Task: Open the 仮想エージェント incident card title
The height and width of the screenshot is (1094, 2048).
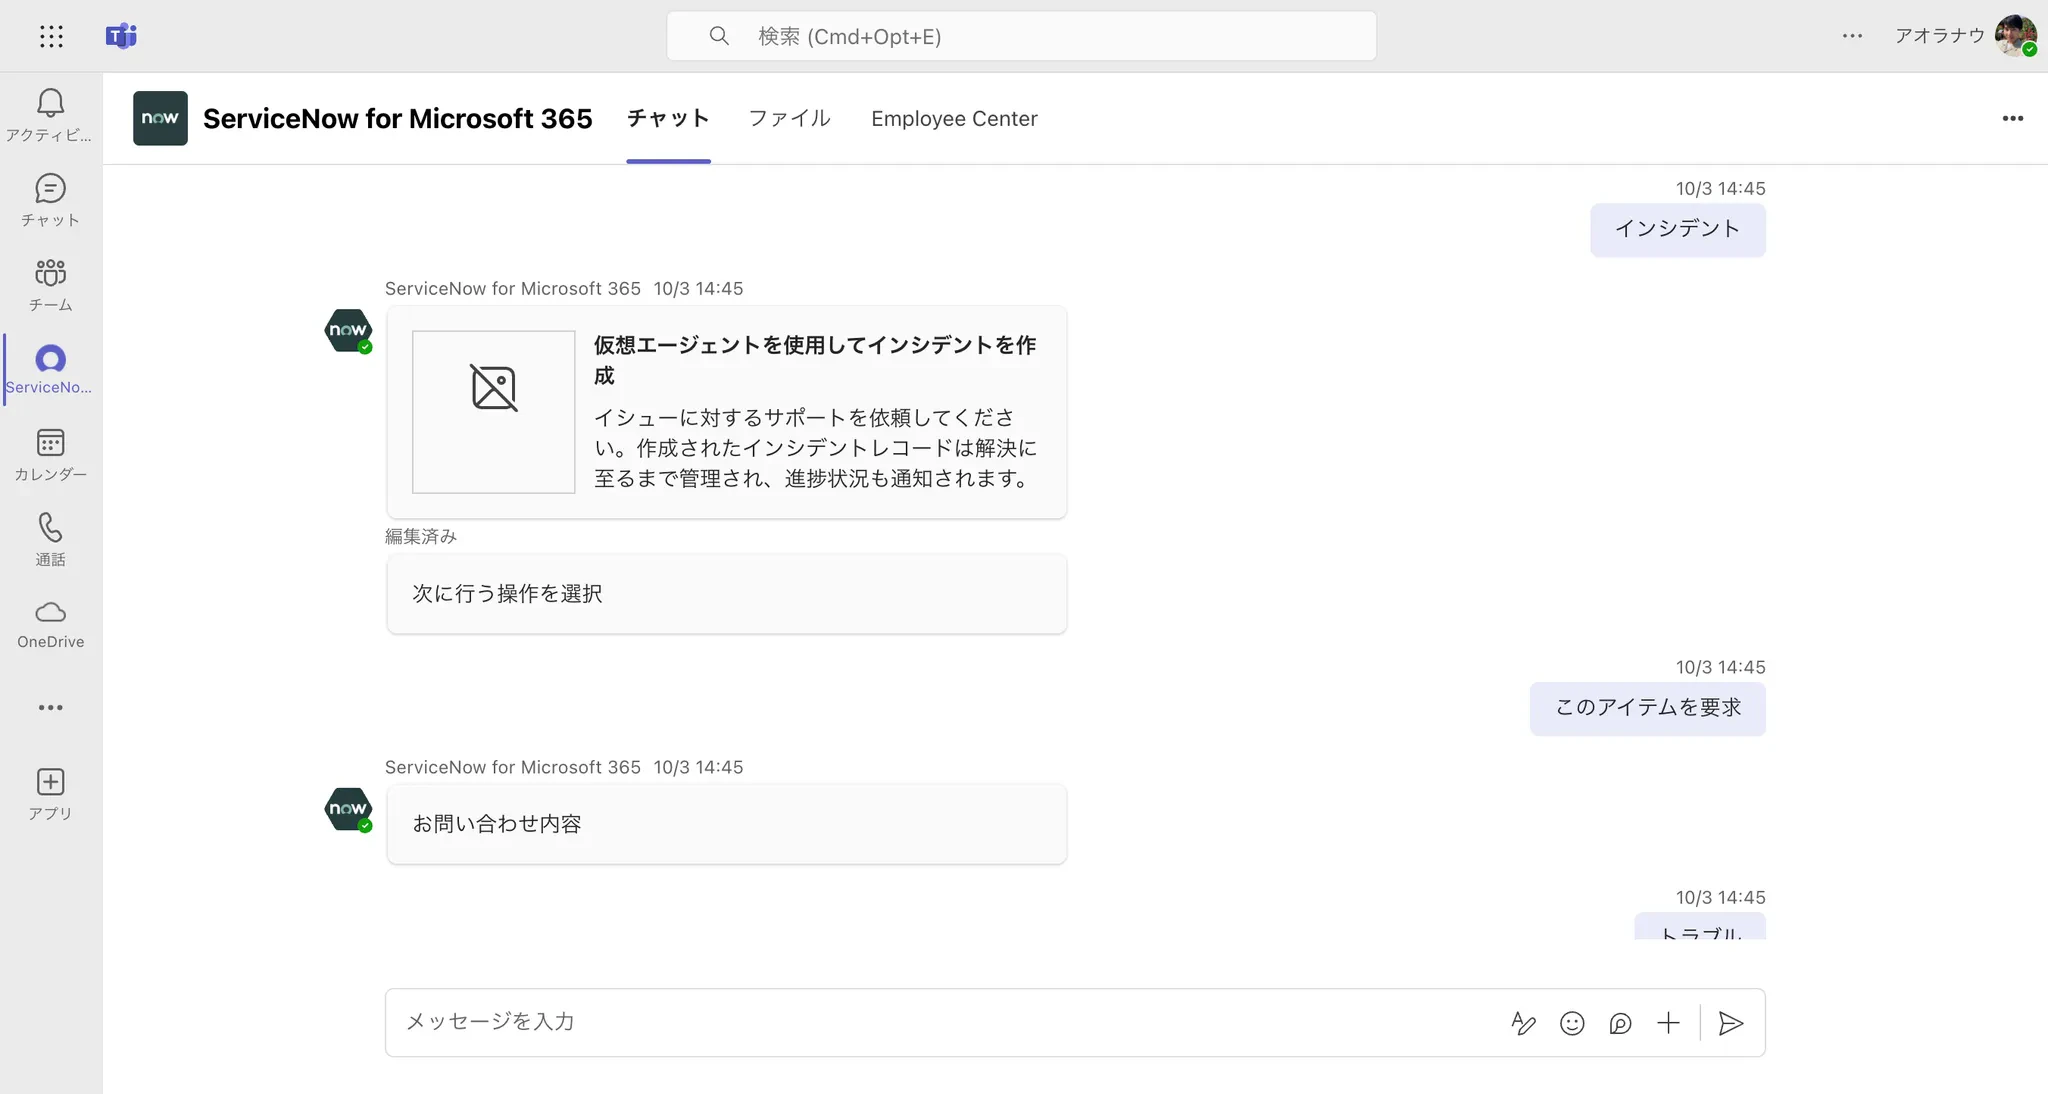Action: (x=816, y=360)
